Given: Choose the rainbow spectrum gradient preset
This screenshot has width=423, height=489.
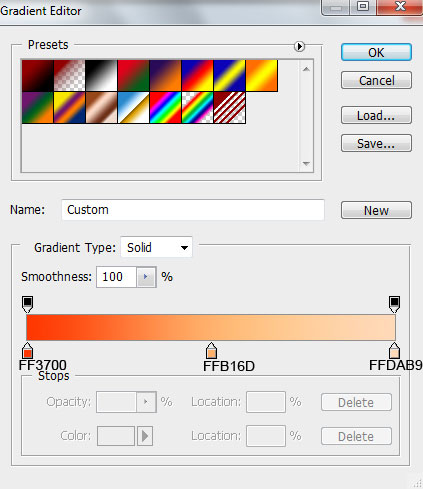Looking at the screenshot, I should pos(165,108).
